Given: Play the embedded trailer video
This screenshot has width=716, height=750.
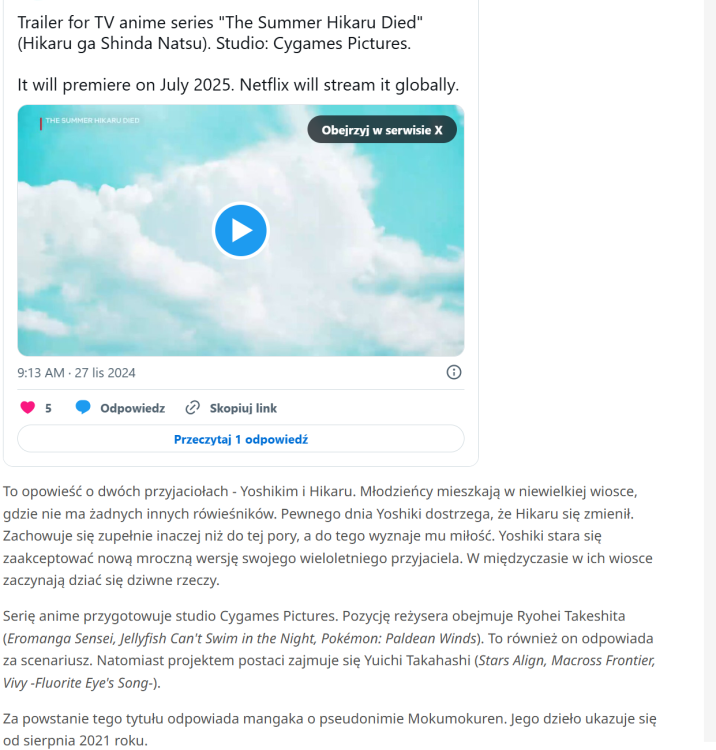Looking at the screenshot, I should pyautogui.click(x=241, y=230).
